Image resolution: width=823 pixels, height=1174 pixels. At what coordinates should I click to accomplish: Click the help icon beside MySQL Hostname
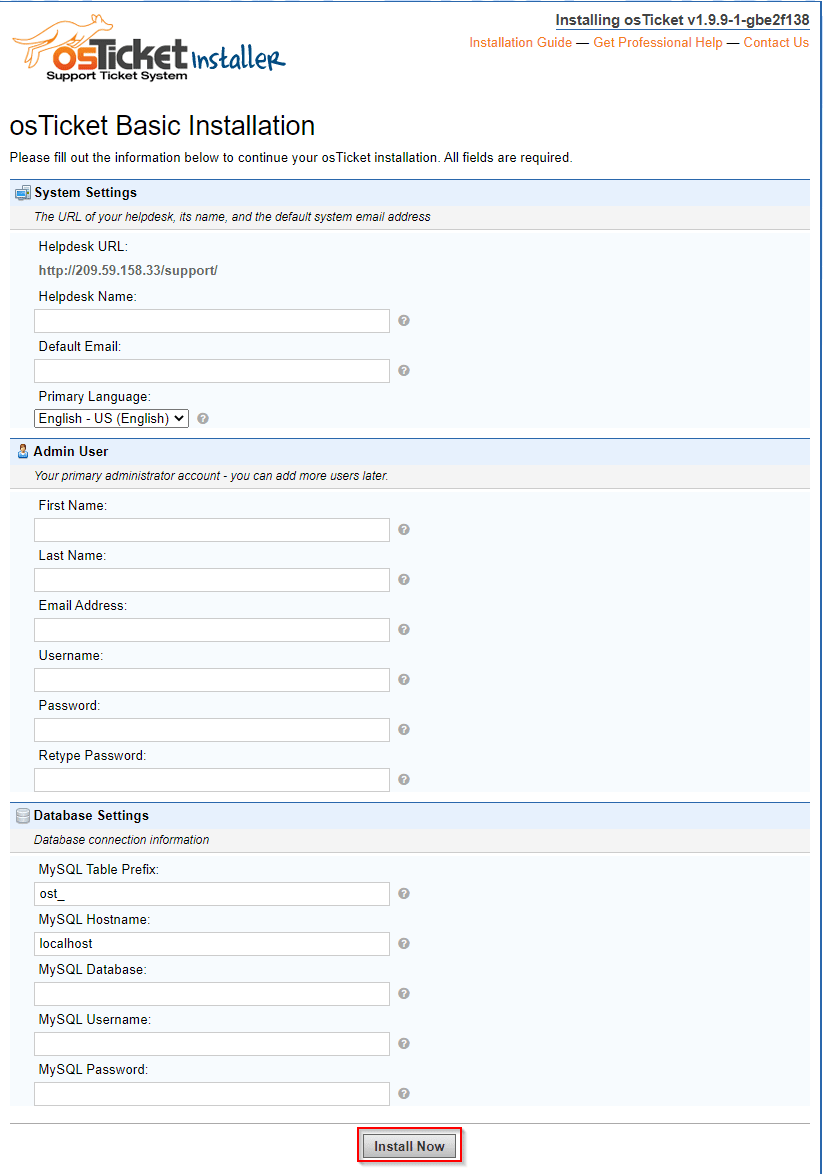pos(403,943)
